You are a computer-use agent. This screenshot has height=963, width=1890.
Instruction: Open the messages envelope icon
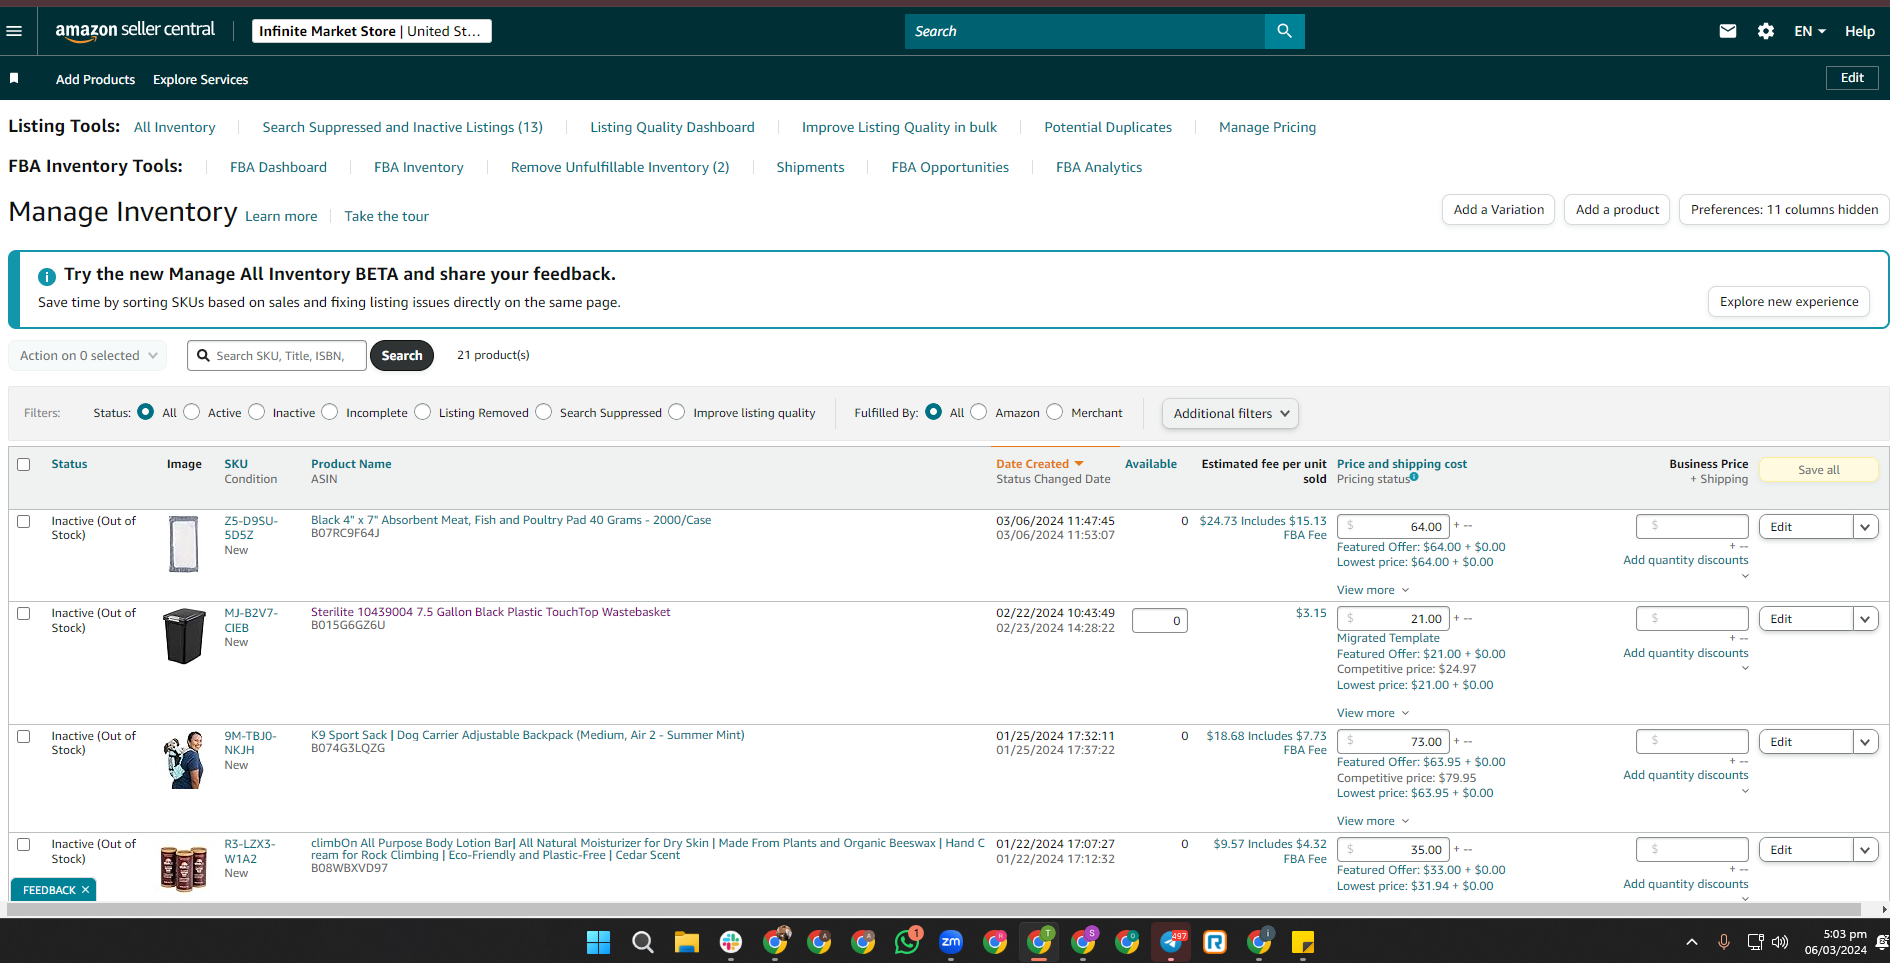pyautogui.click(x=1727, y=31)
